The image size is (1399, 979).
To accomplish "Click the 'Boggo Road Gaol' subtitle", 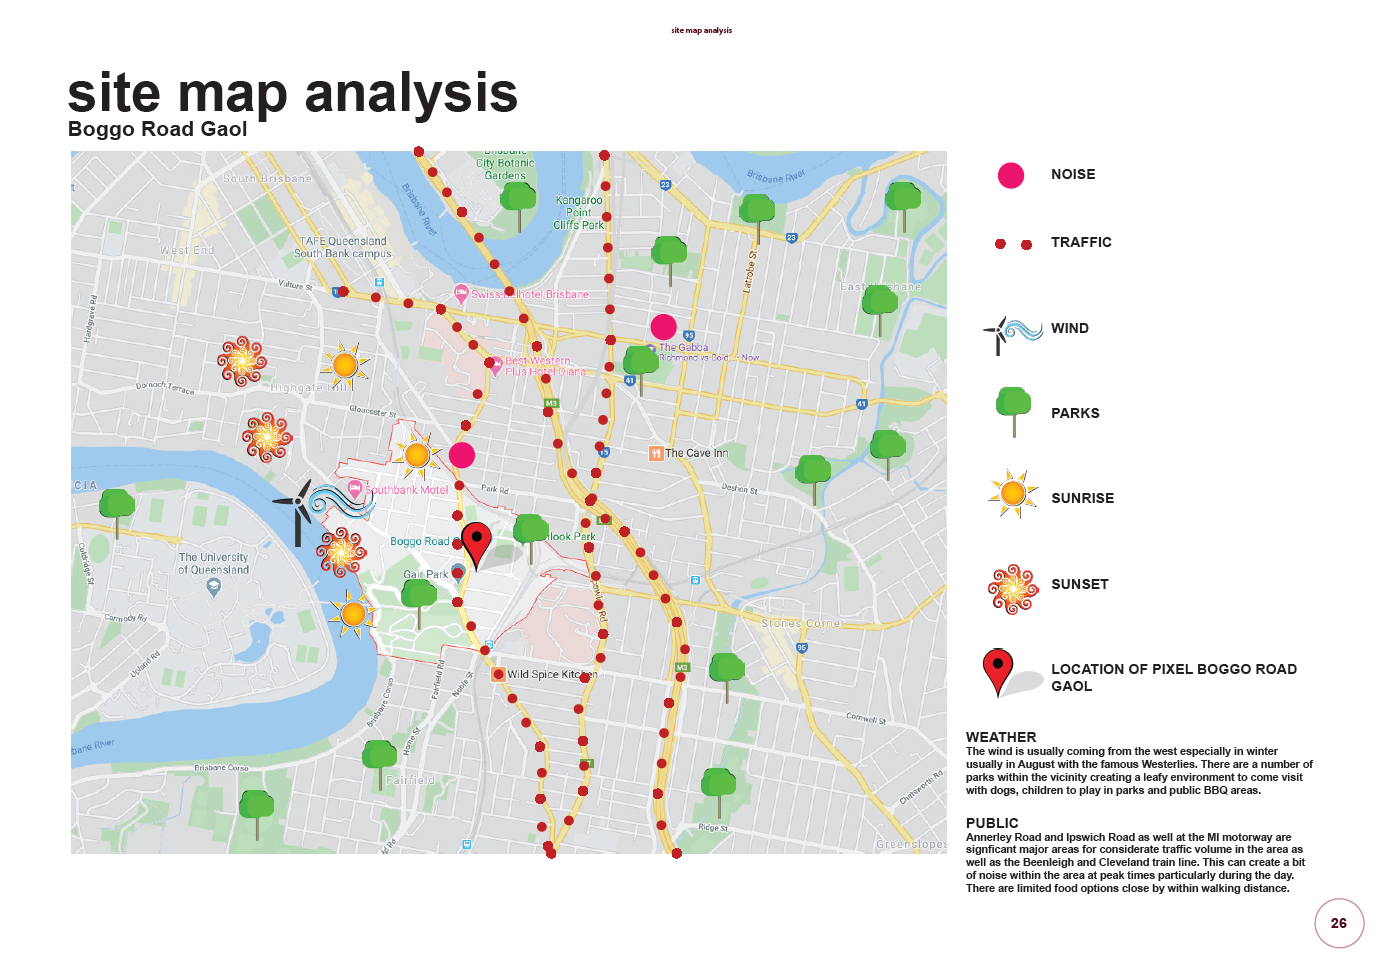I will [157, 129].
